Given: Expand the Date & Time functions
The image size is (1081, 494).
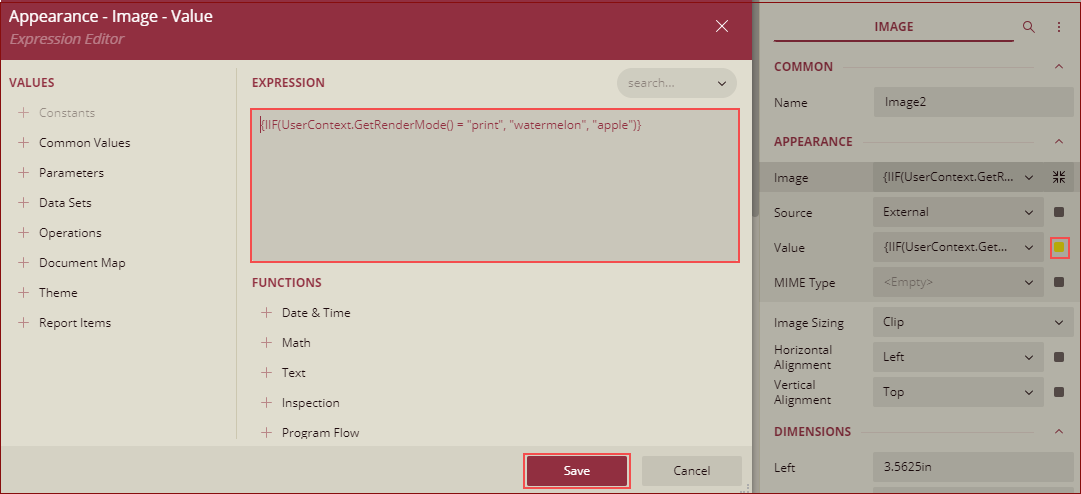Looking at the screenshot, I should [267, 312].
